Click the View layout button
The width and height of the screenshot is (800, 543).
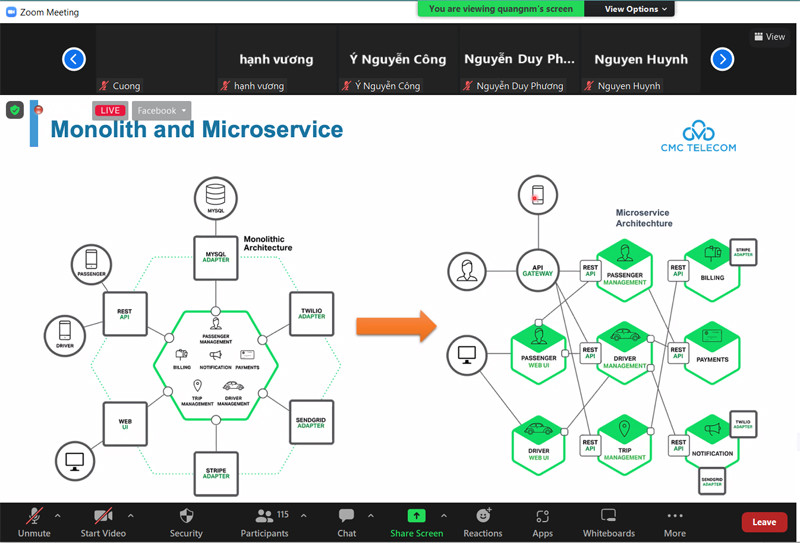pos(769,37)
